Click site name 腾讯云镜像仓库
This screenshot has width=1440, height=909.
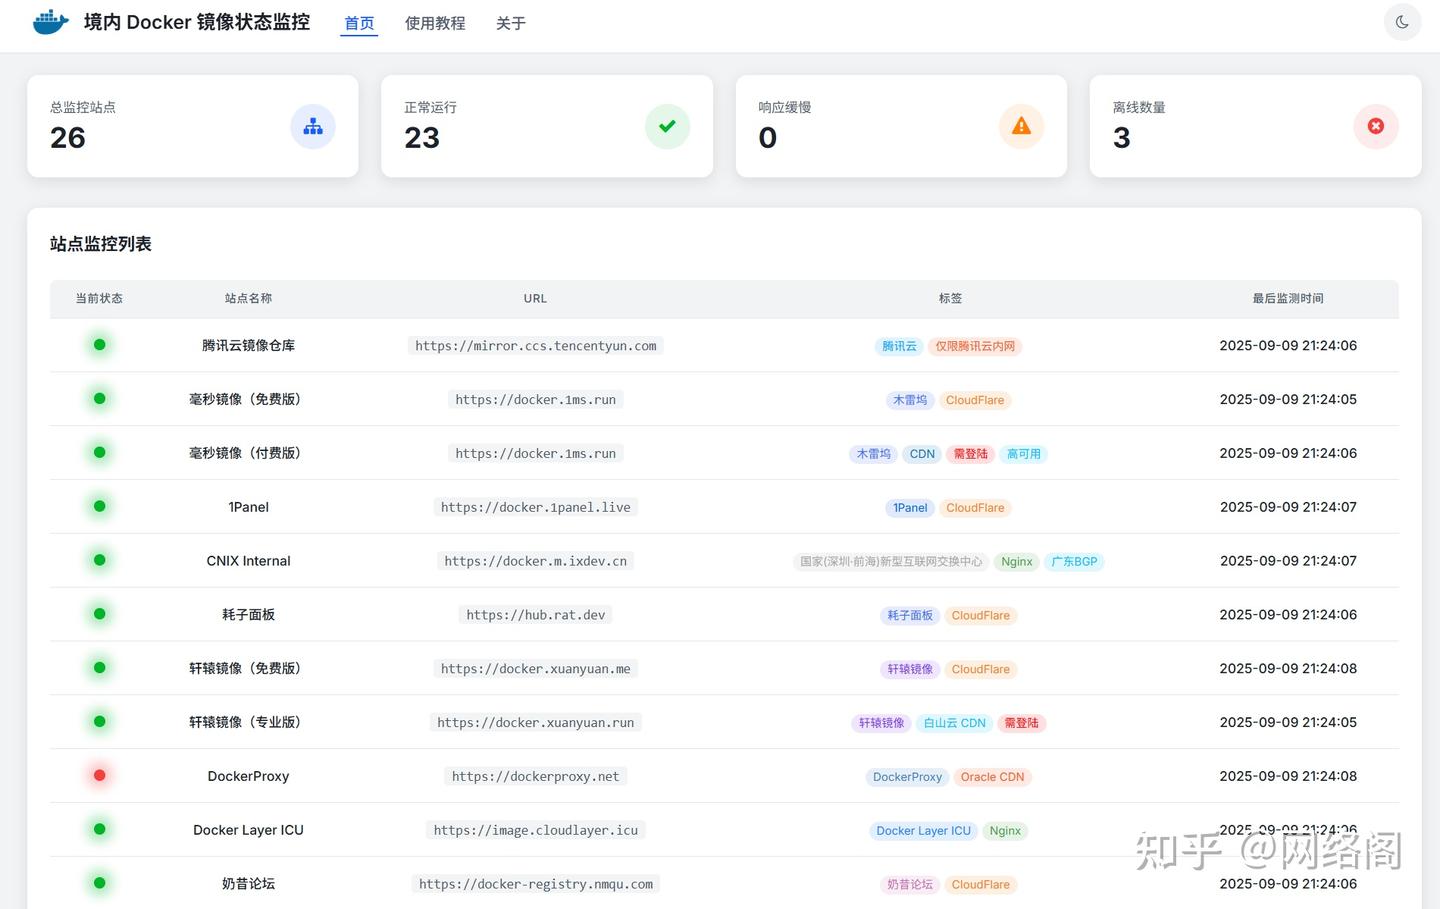tap(248, 346)
